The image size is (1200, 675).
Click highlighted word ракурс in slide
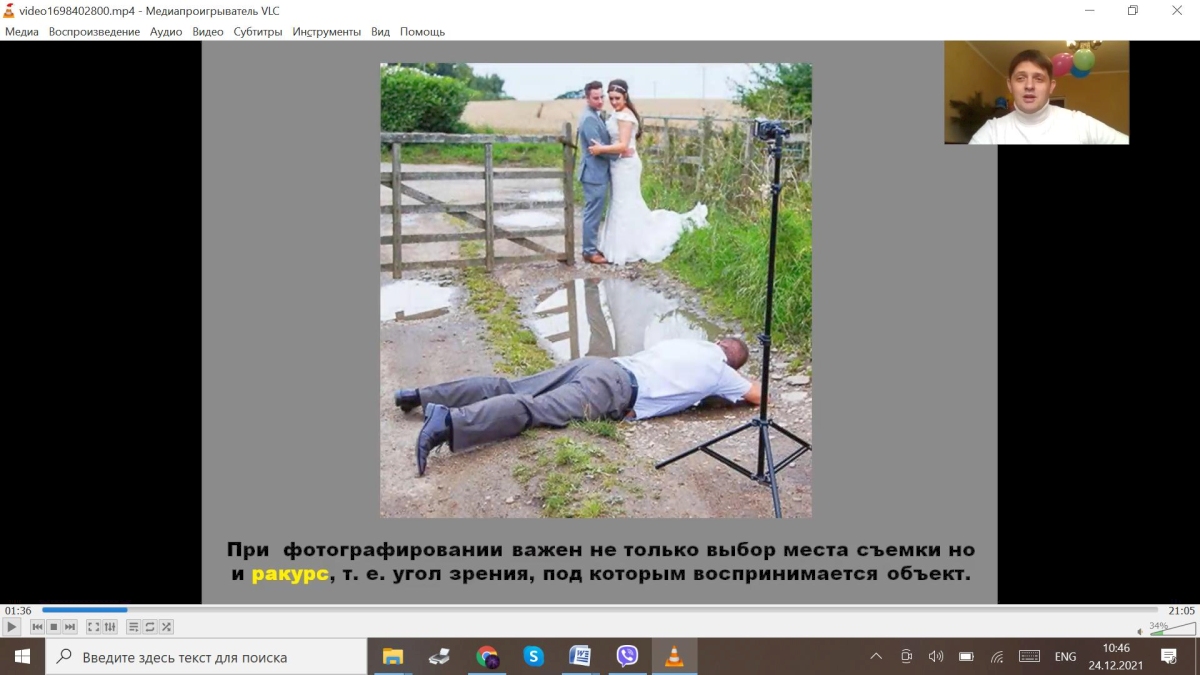[x=290, y=575]
